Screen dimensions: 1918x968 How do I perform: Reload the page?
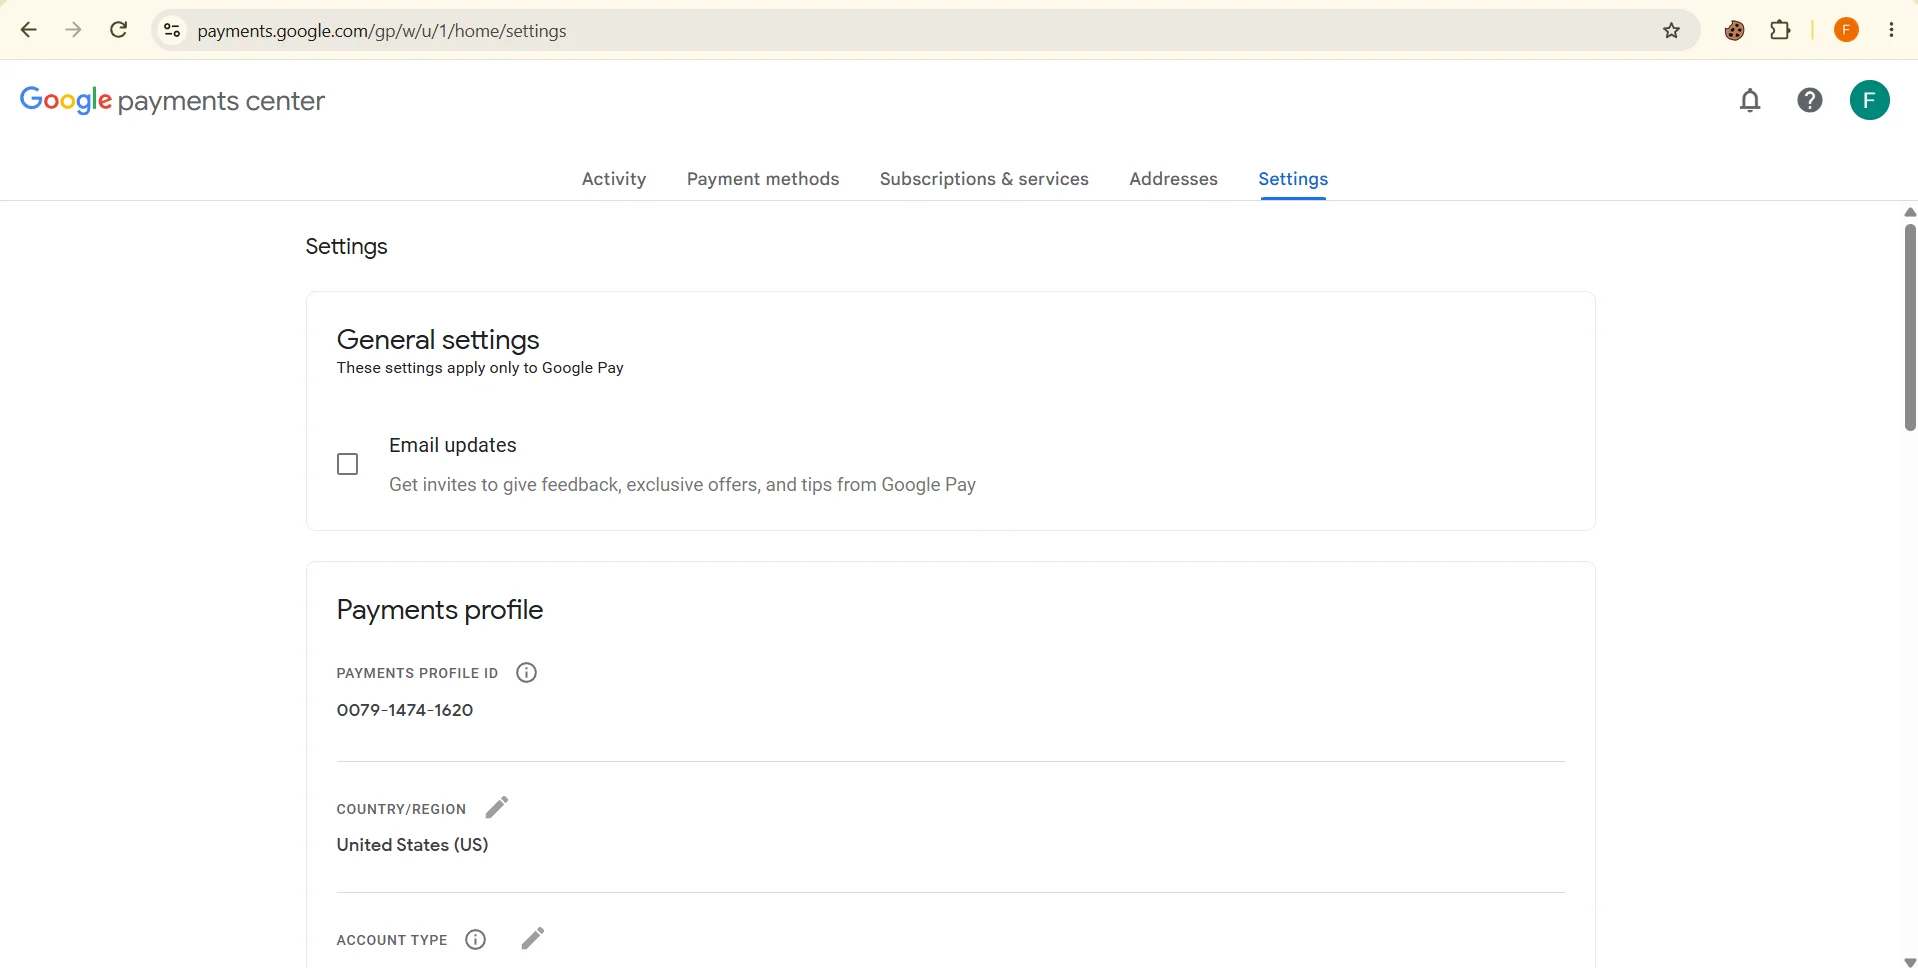pyautogui.click(x=118, y=30)
